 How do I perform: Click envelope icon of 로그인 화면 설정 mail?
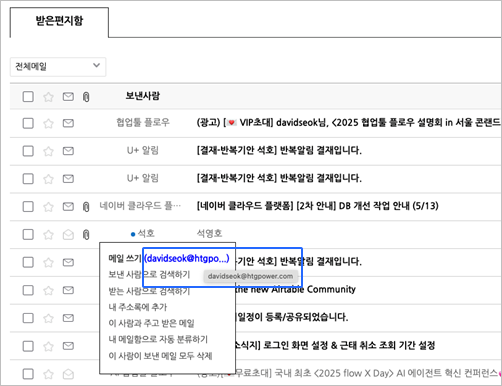[68, 346]
